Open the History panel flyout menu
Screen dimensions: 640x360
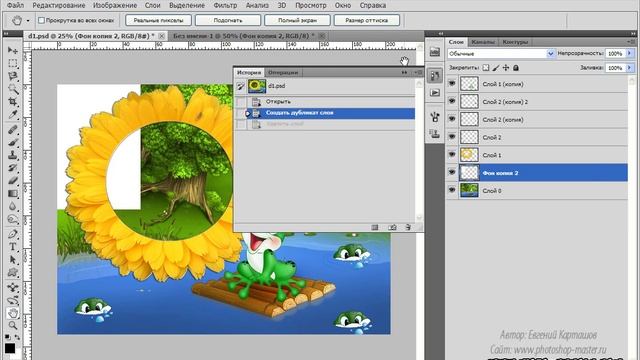click(x=418, y=72)
